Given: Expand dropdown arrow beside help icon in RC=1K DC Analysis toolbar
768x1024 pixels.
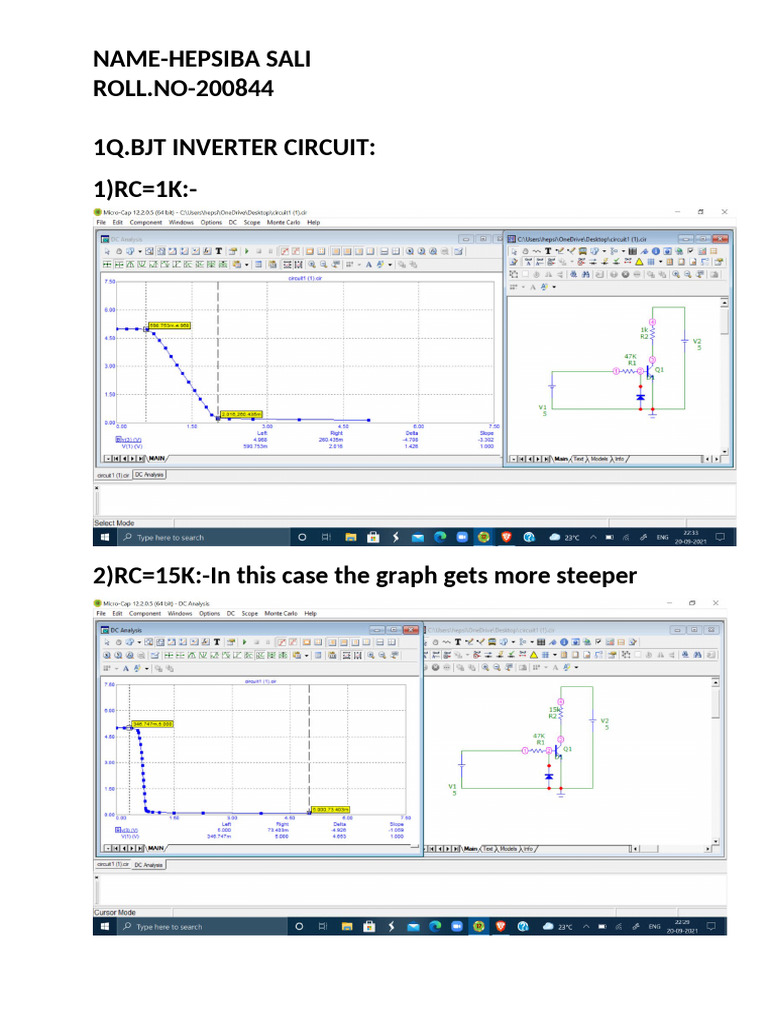Looking at the screenshot, I should click(140, 251).
